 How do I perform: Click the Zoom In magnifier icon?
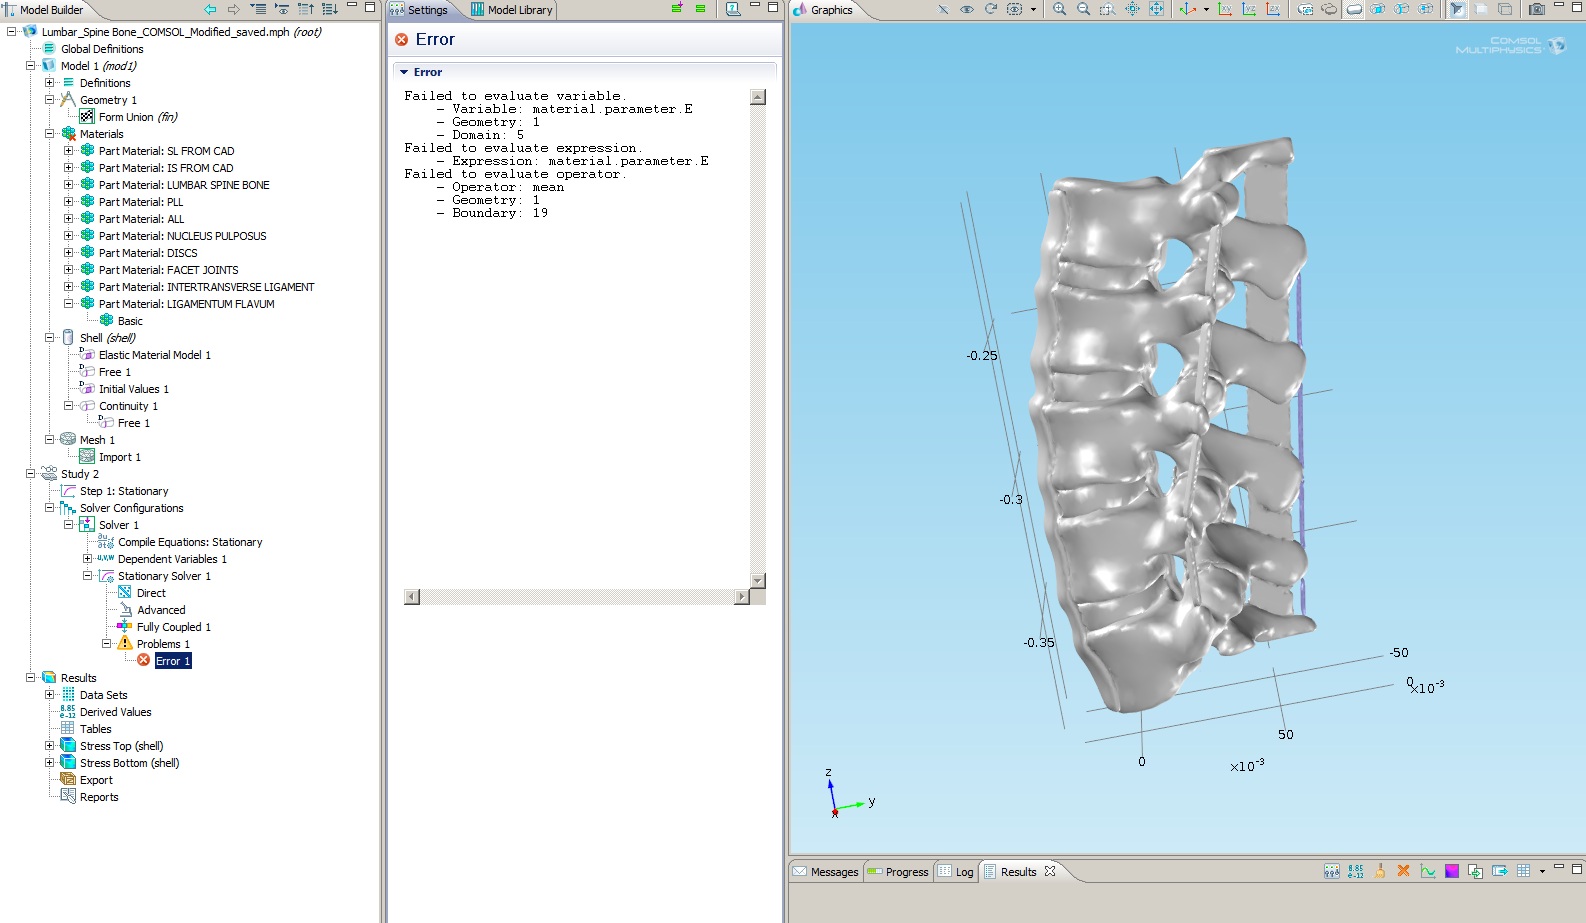(1059, 9)
